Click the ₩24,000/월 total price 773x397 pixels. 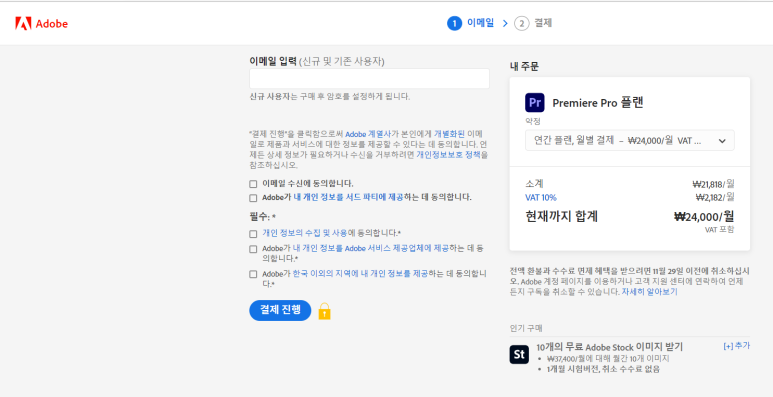point(704,217)
